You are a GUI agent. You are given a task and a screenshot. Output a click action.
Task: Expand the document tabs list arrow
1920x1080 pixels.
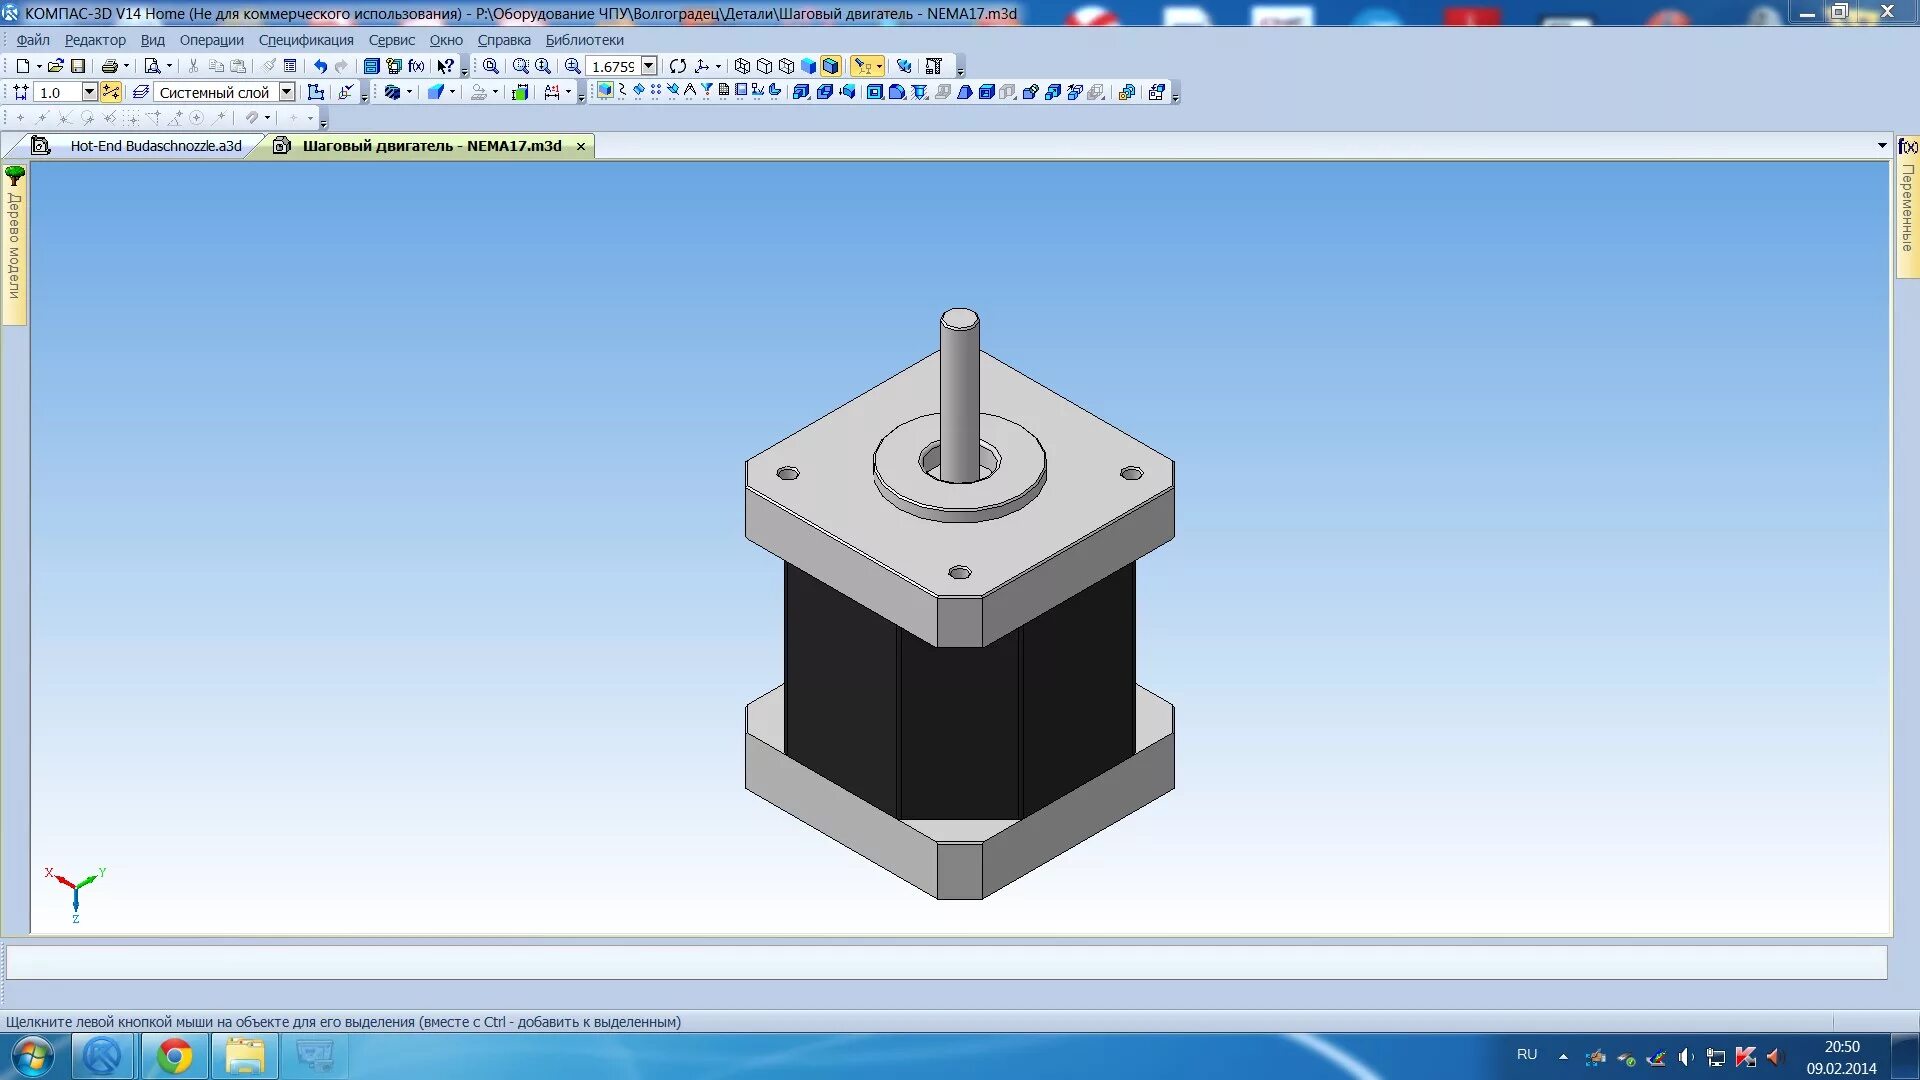click(1882, 146)
